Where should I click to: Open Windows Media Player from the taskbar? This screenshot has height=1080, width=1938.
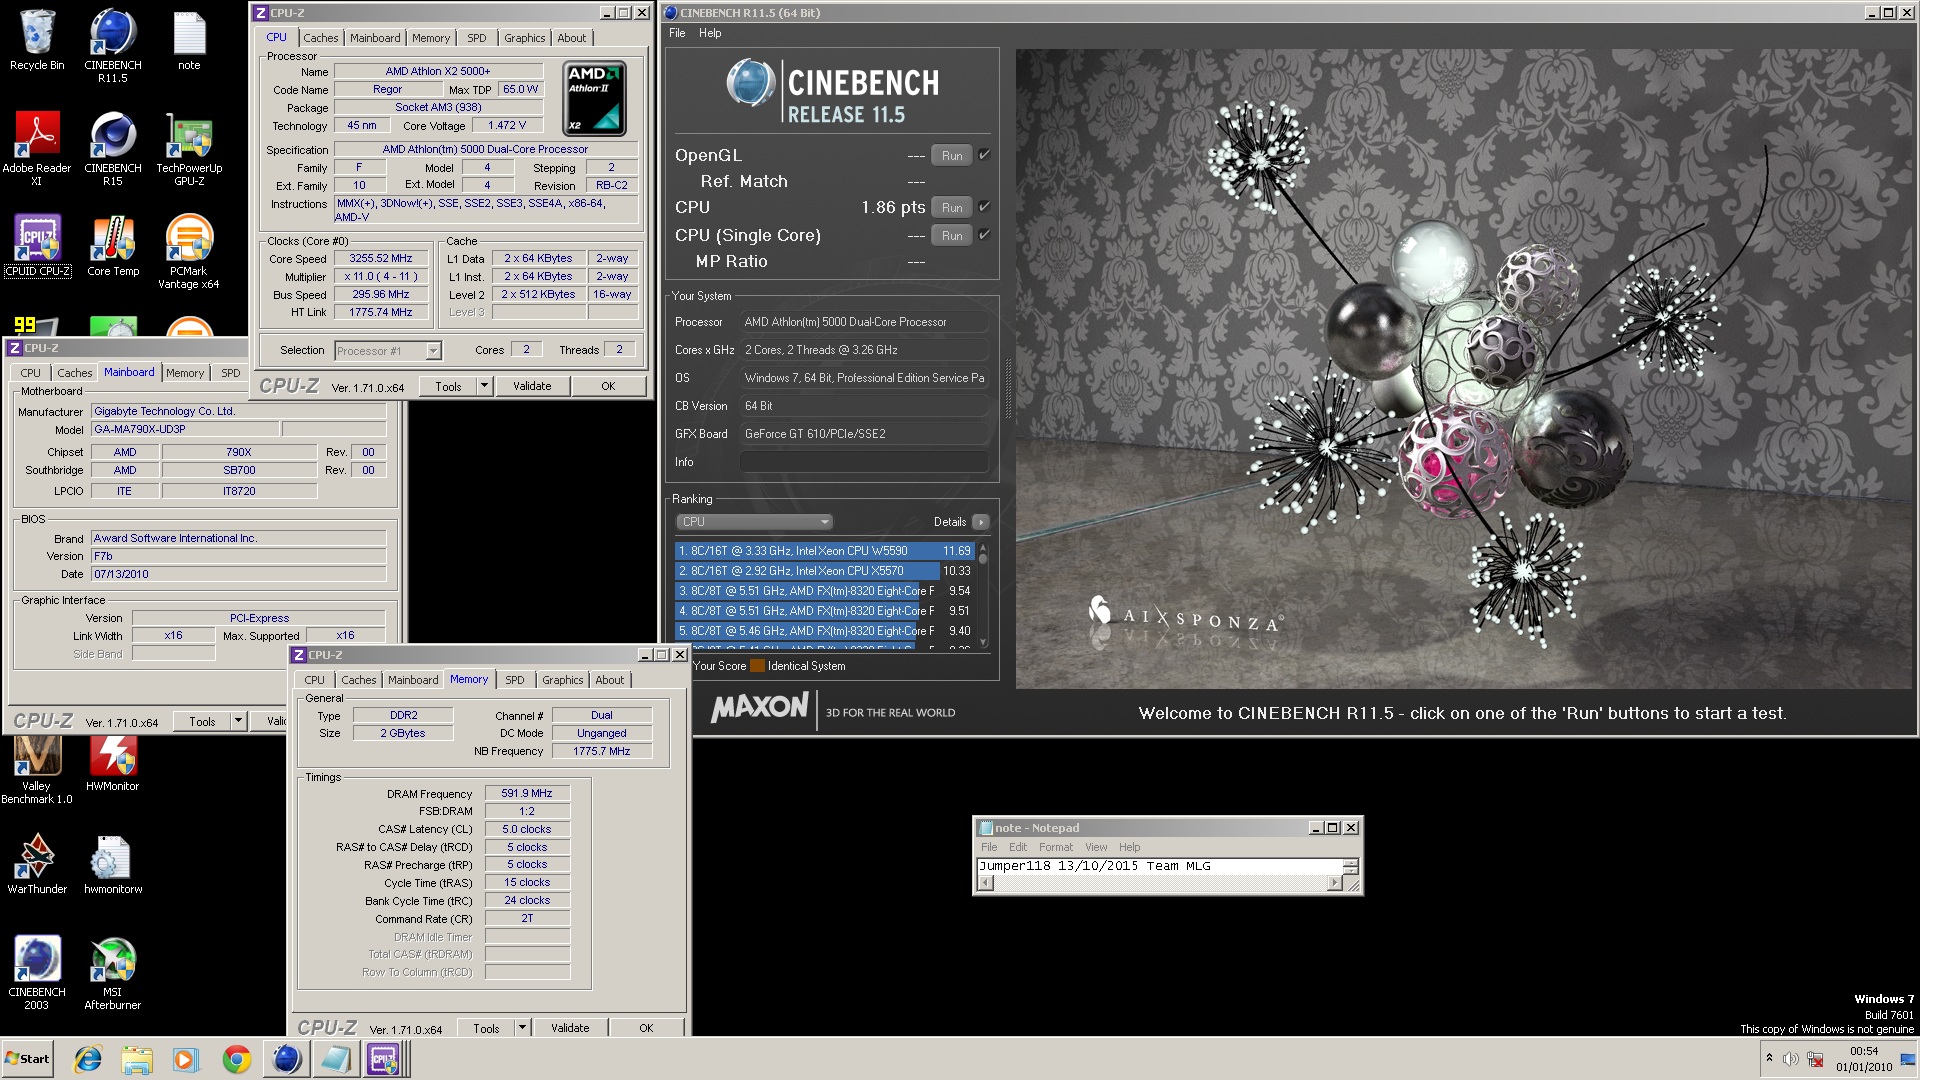[186, 1059]
